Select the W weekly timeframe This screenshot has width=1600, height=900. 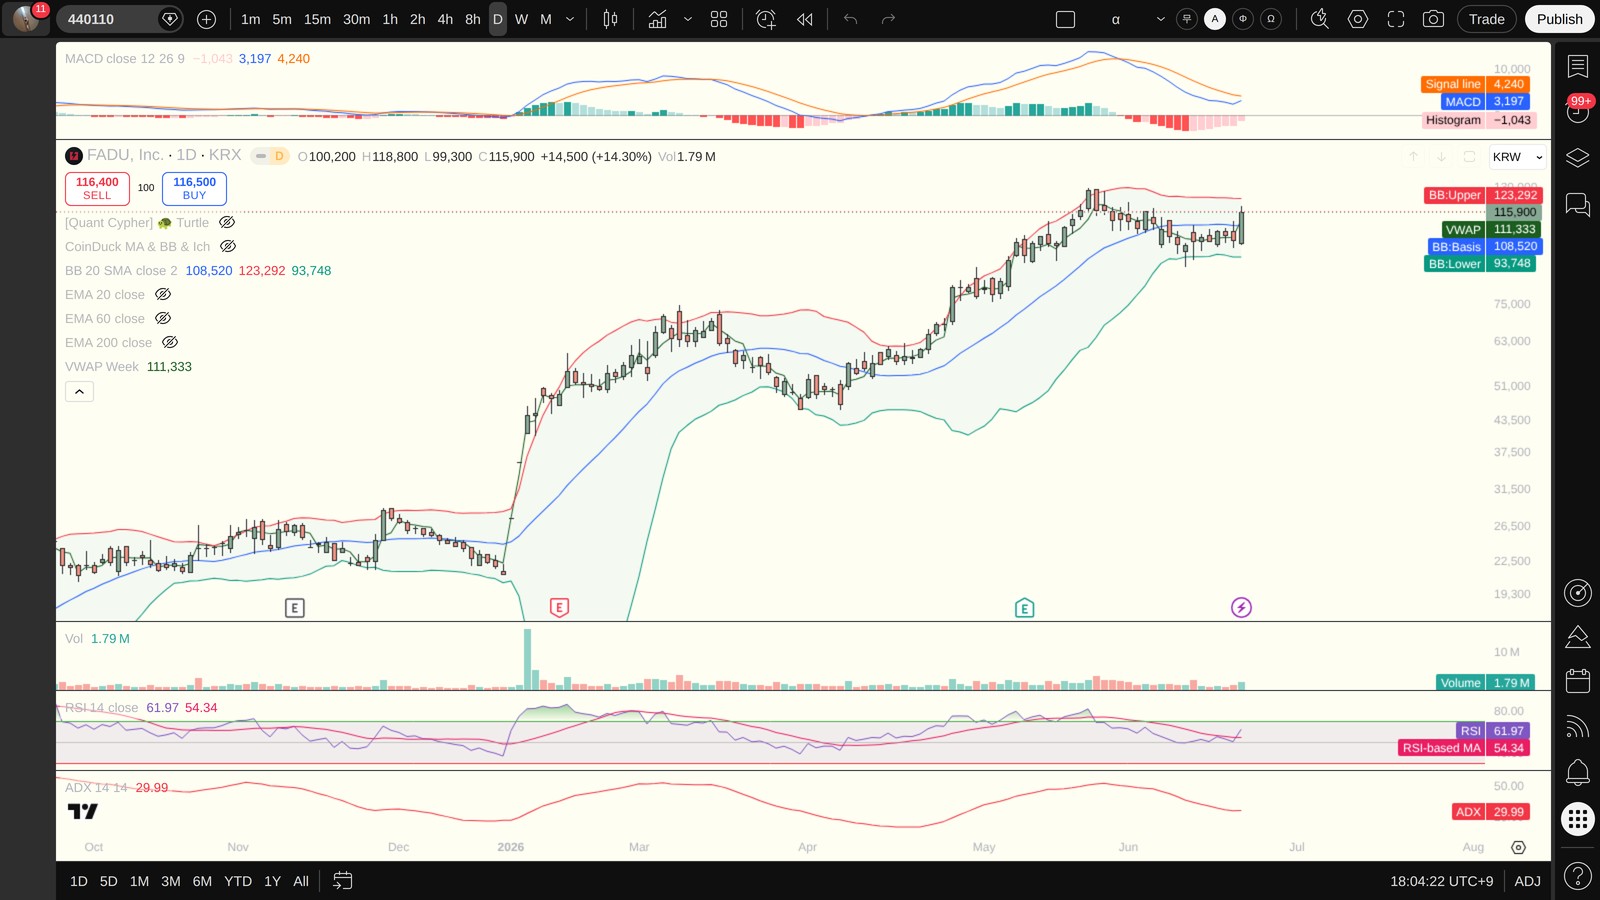(x=521, y=19)
